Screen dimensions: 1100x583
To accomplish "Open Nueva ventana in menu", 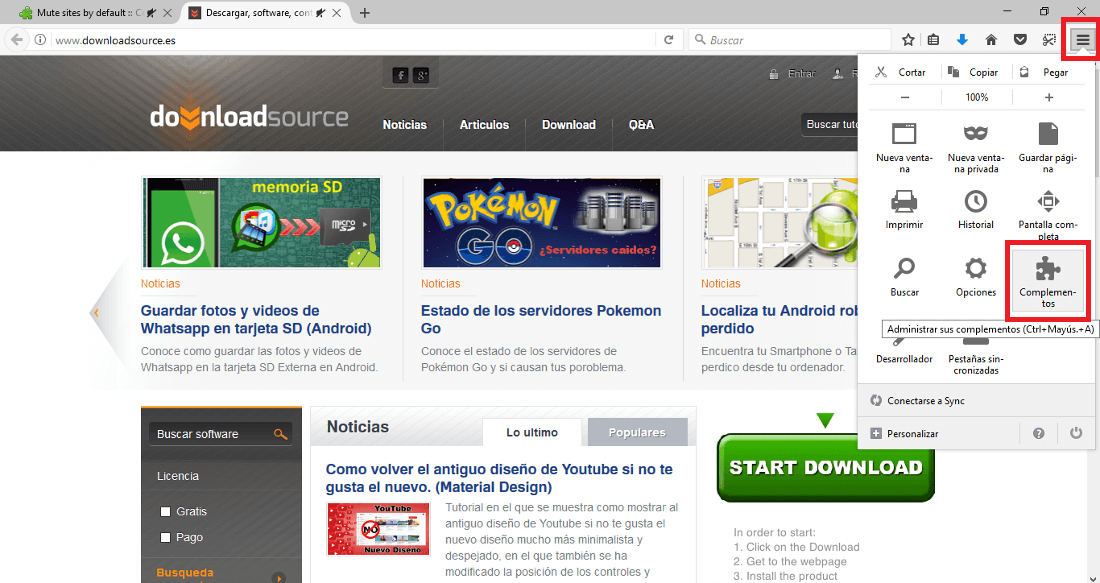I will click(904, 147).
